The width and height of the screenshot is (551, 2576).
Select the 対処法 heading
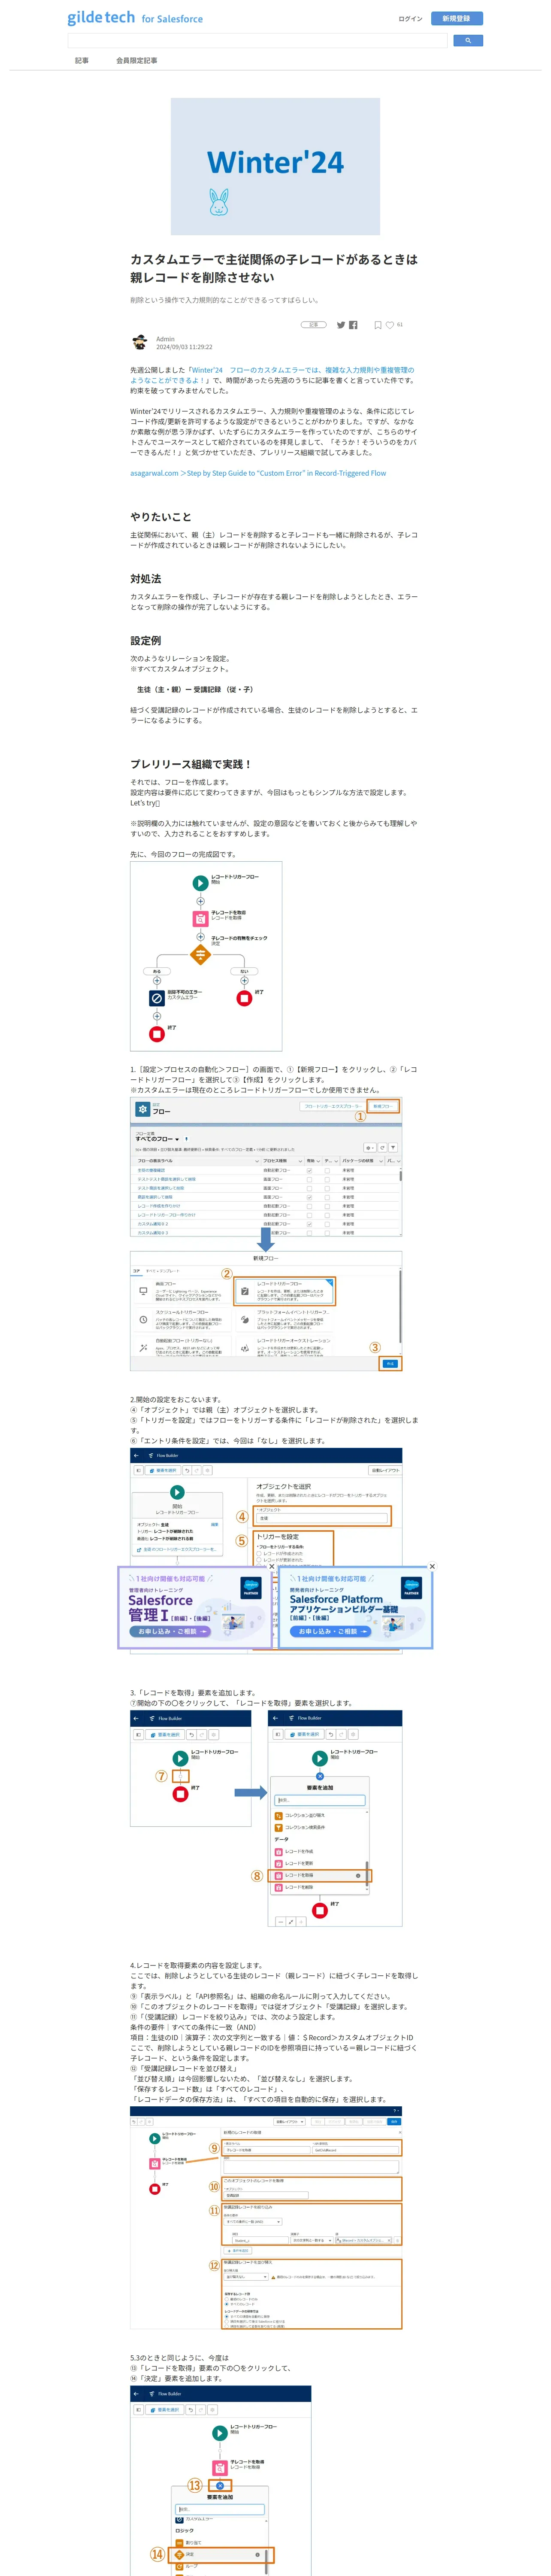click(x=145, y=579)
